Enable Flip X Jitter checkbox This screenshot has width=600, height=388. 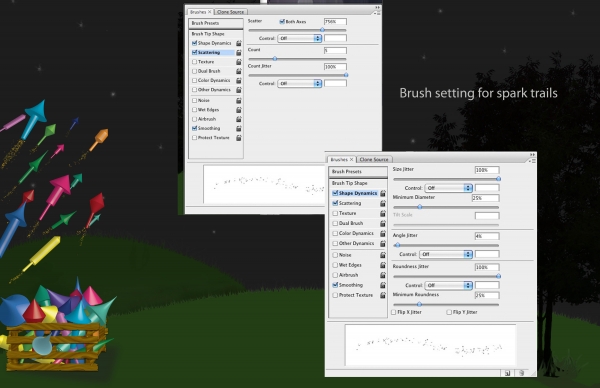(x=393, y=312)
